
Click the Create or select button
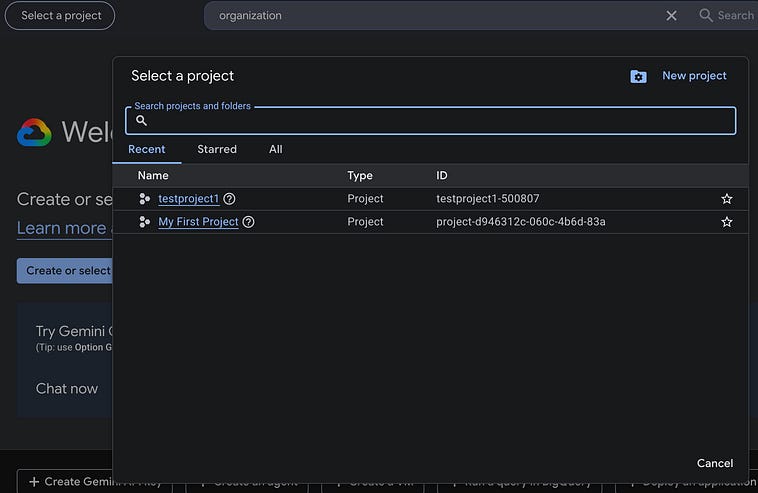tap(65, 271)
